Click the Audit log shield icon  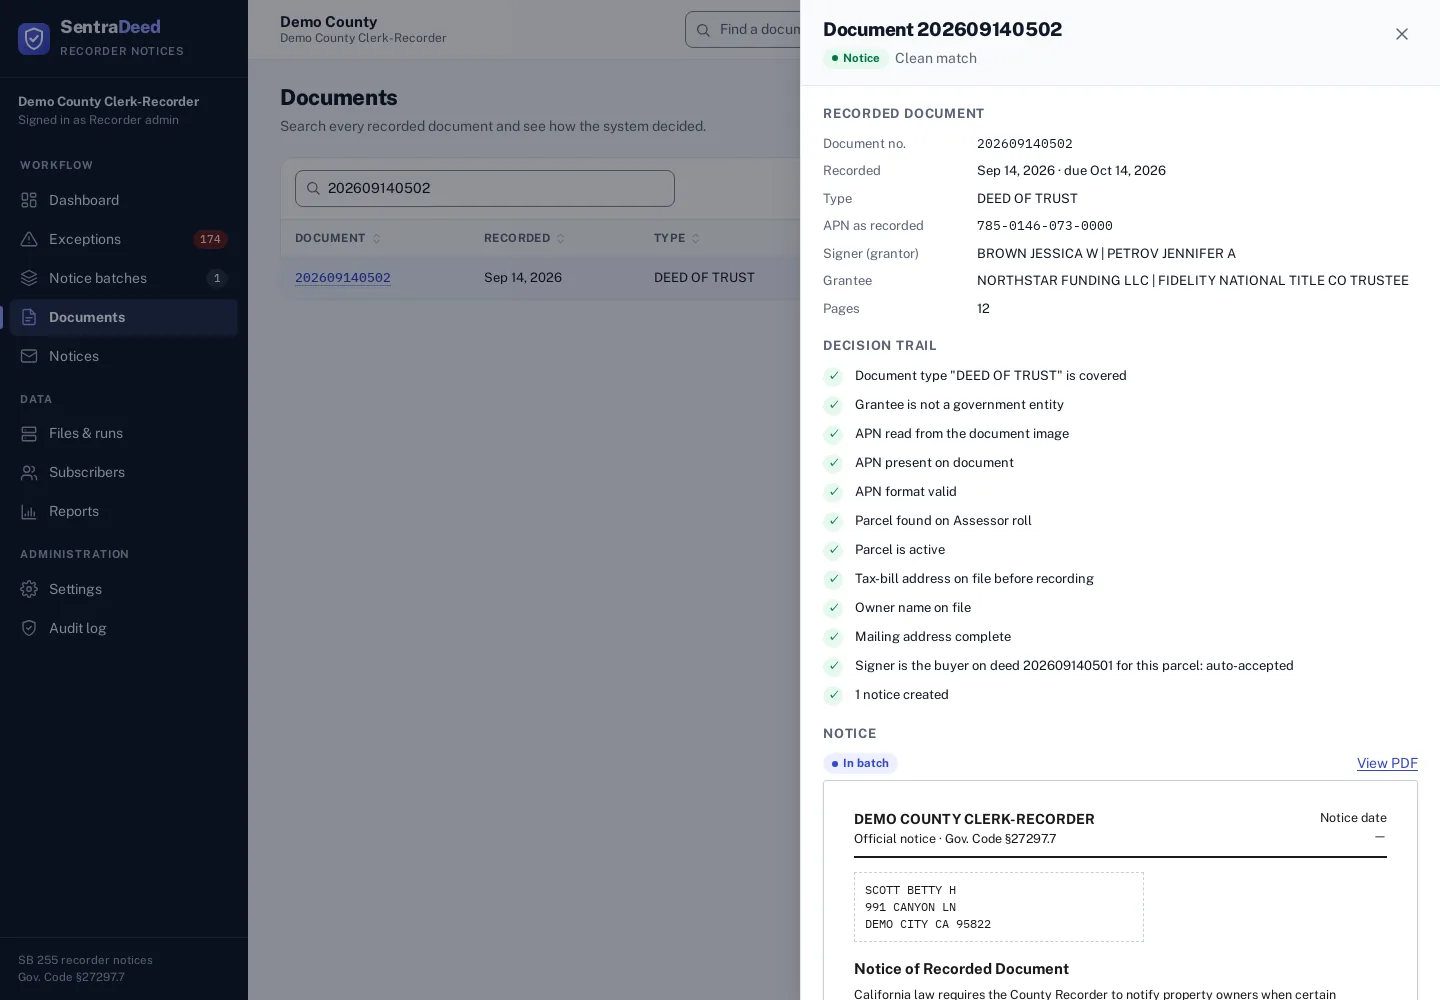[x=29, y=628]
